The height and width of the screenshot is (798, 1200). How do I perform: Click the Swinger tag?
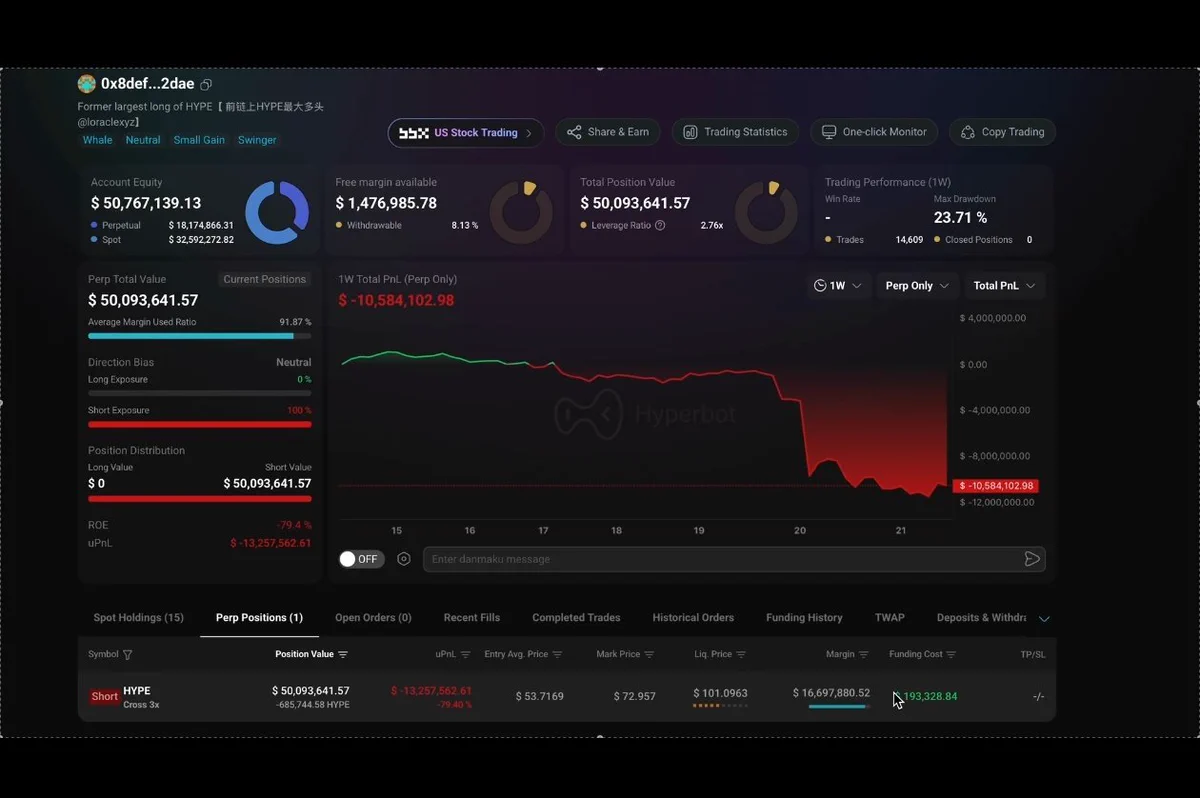(257, 140)
